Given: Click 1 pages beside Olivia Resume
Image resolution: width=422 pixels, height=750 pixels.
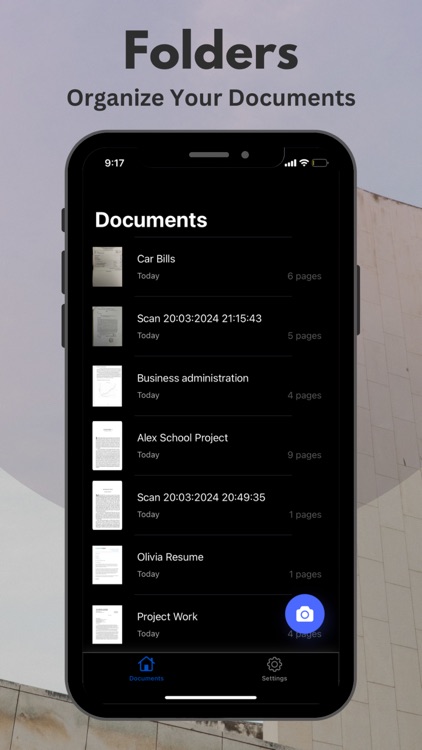Looking at the screenshot, I should click(x=305, y=574).
